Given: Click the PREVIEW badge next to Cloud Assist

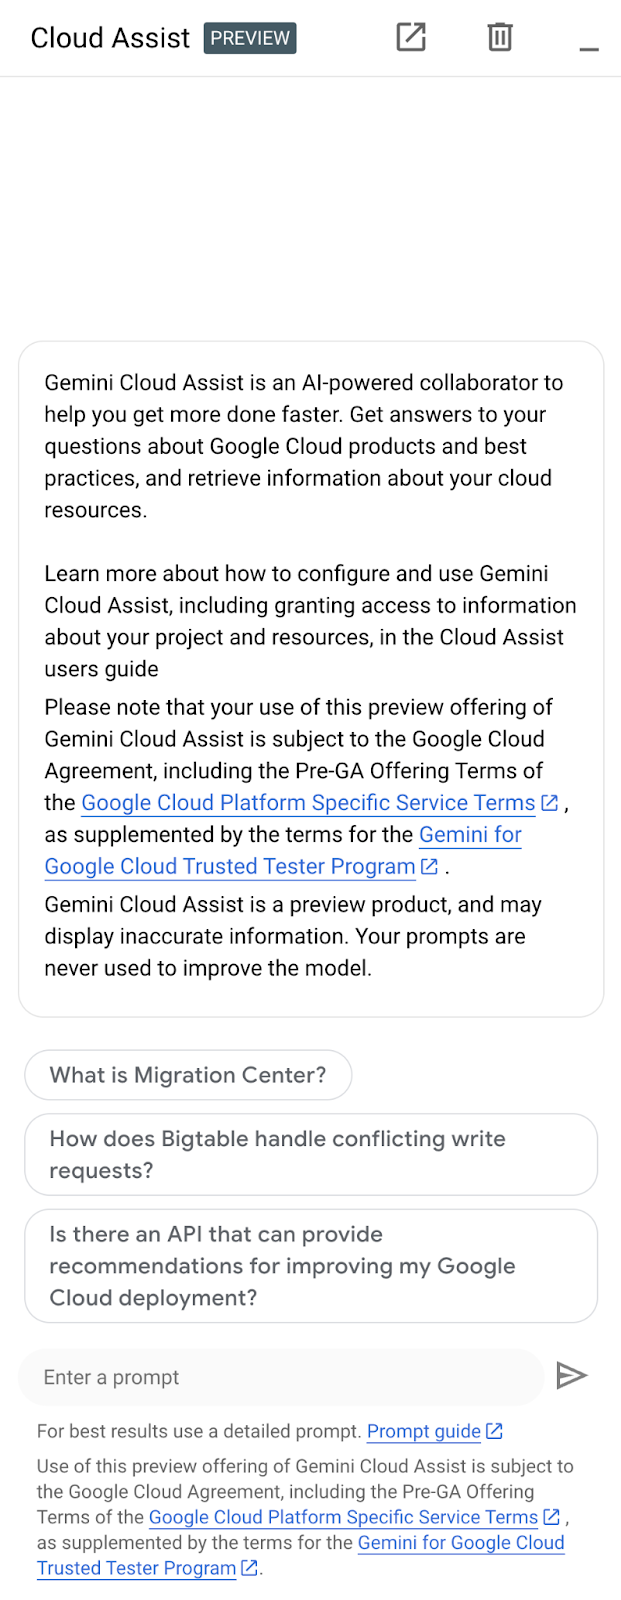Looking at the screenshot, I should click(249, 38).
